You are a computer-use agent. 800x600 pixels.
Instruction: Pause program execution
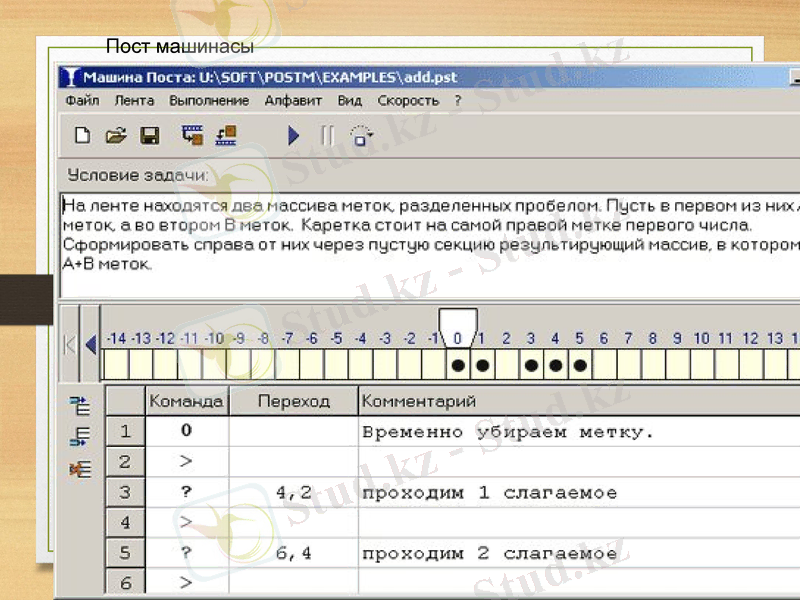click(x=327, y=135)
